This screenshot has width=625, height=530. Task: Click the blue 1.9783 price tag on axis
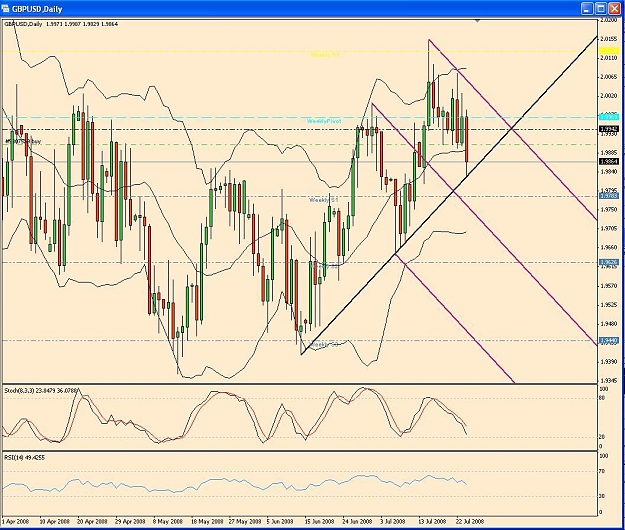pyautogui.click(x=609, y=196)
